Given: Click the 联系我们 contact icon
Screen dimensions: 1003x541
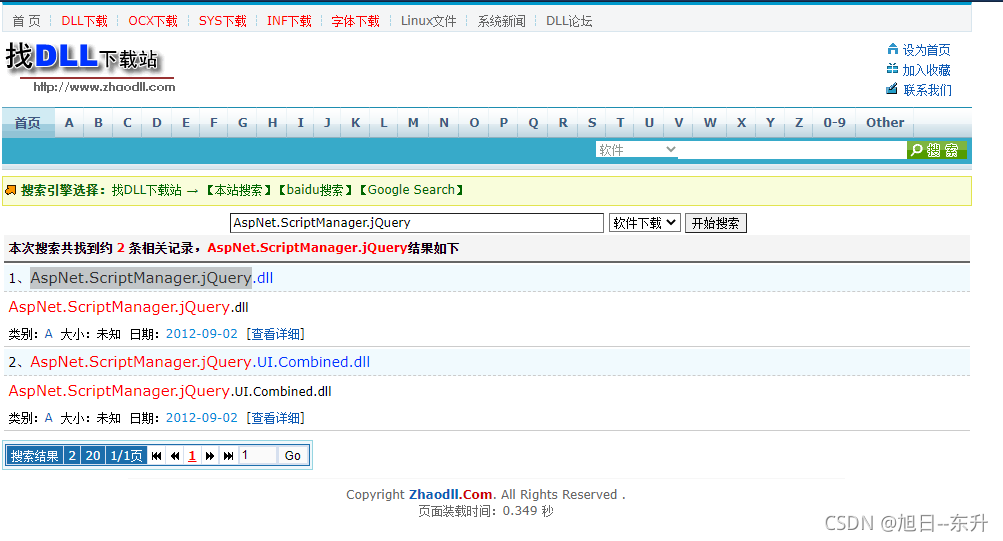Looking at the screenshot, I should (x=892, y=89).
